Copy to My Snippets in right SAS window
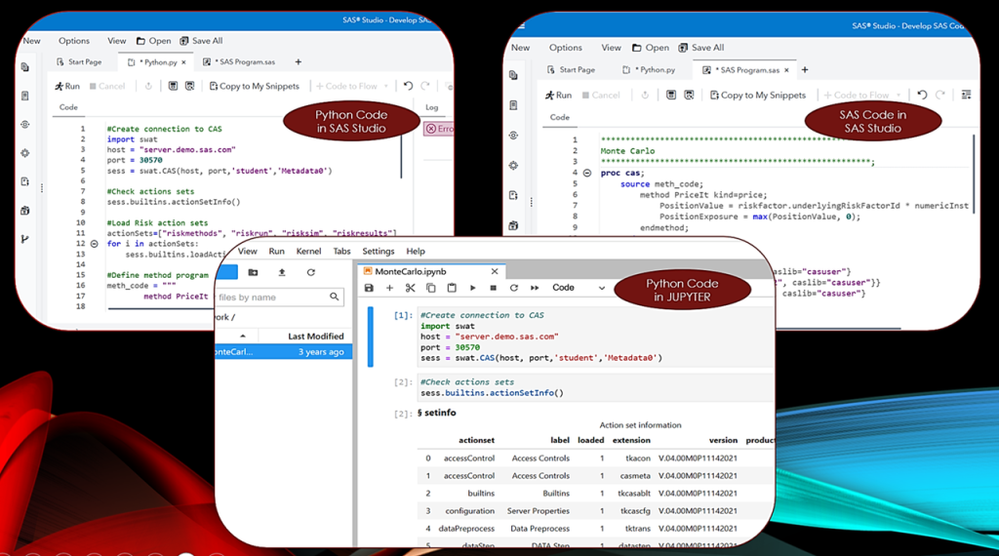This screenshot has height=556, width=999. click(758, 95)
